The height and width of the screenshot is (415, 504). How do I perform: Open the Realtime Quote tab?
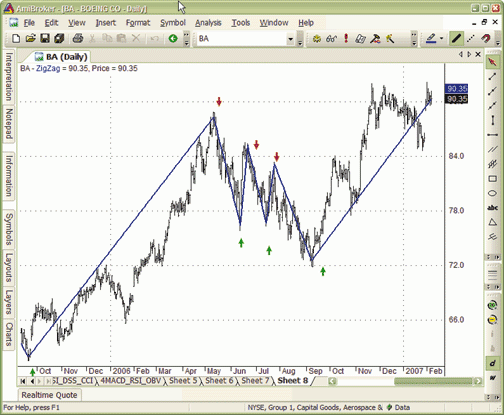(49, 395)
